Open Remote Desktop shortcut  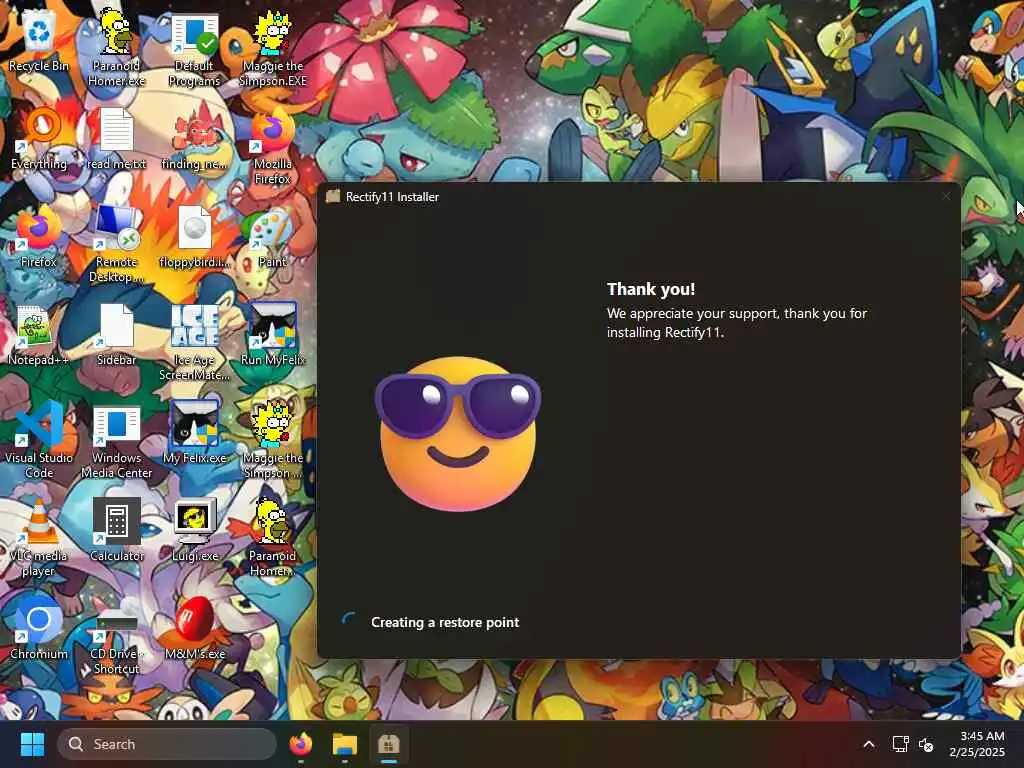point(116,243)
